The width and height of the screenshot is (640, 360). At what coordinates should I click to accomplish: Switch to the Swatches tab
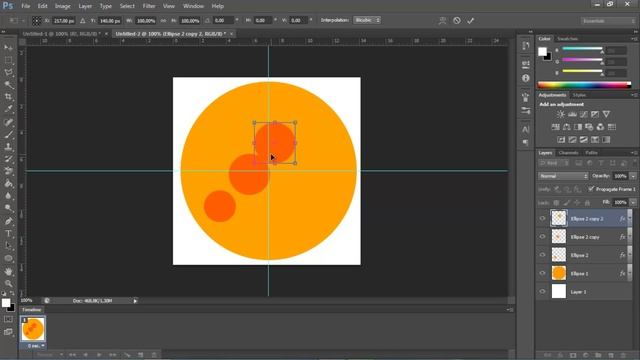(x=567, y=39)
